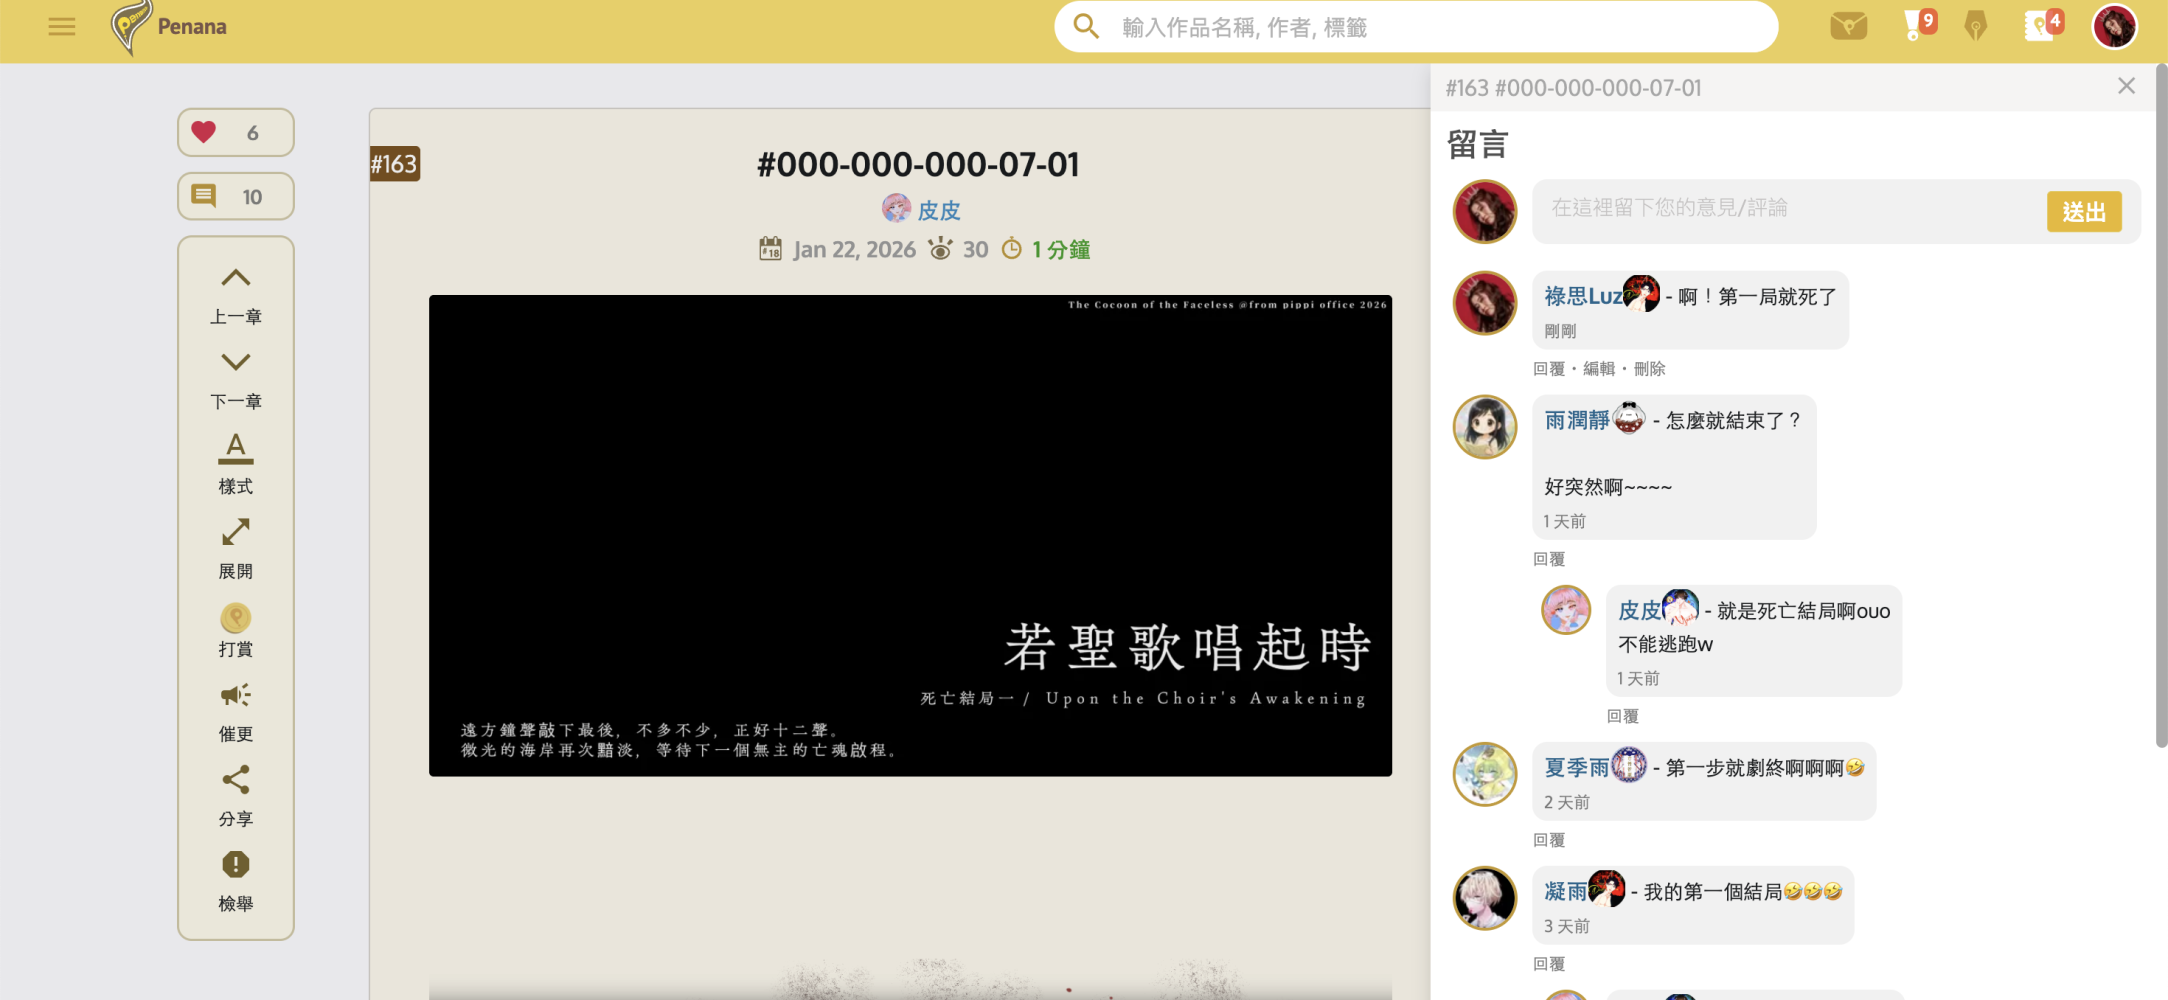Screen dimensions: 2168x1000
Task: Click 夏季雨 avatar in comments
Action: click(1485, 774)
